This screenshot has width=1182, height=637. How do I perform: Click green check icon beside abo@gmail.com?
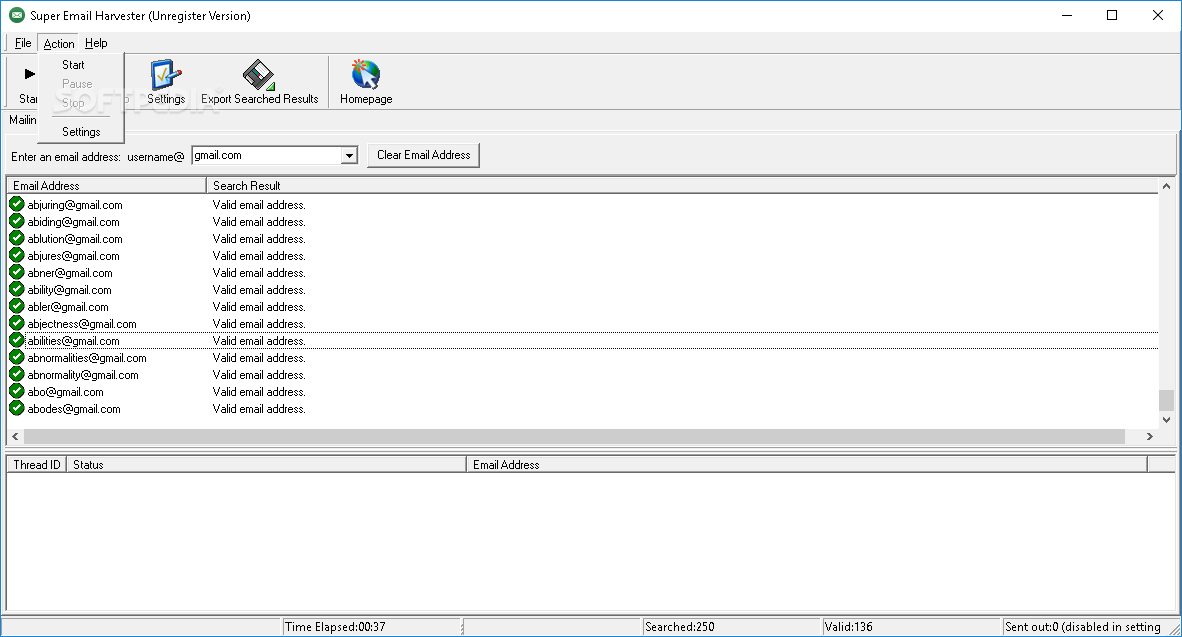17,391
